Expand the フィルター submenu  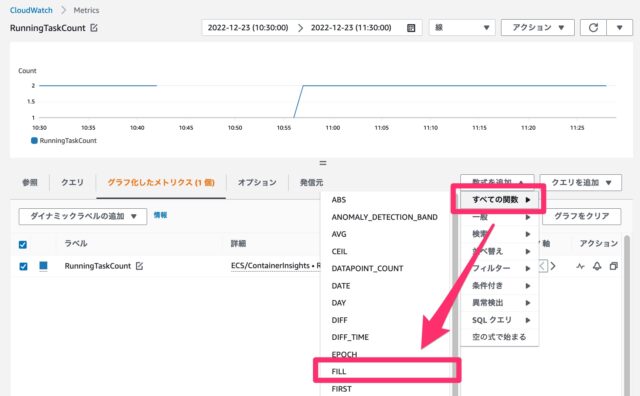pos(500,268)
